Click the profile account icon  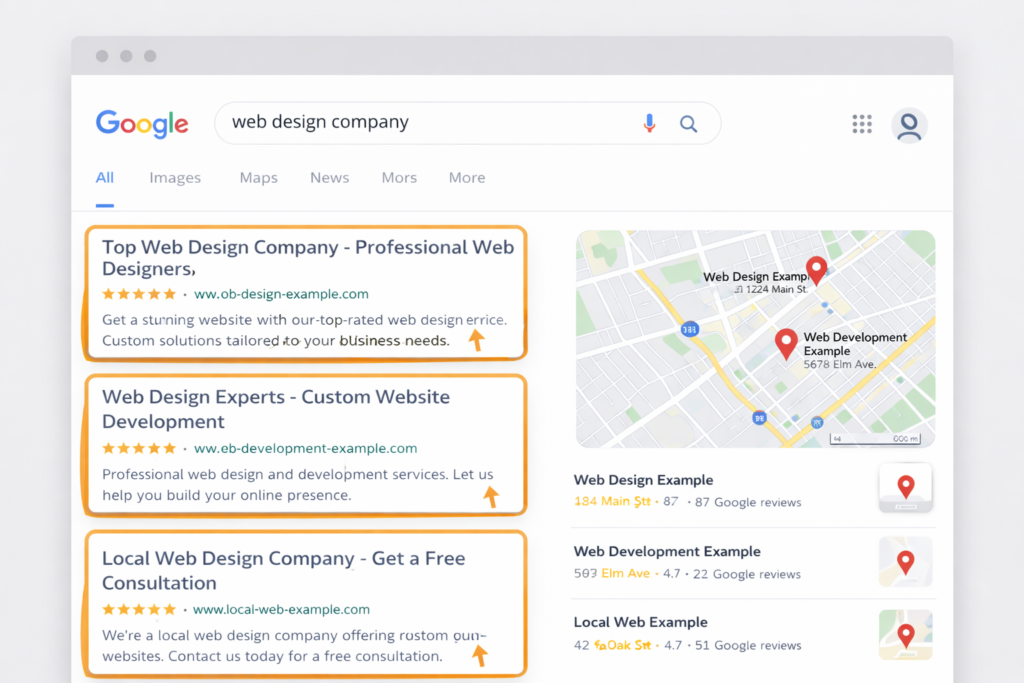point(909,125)
